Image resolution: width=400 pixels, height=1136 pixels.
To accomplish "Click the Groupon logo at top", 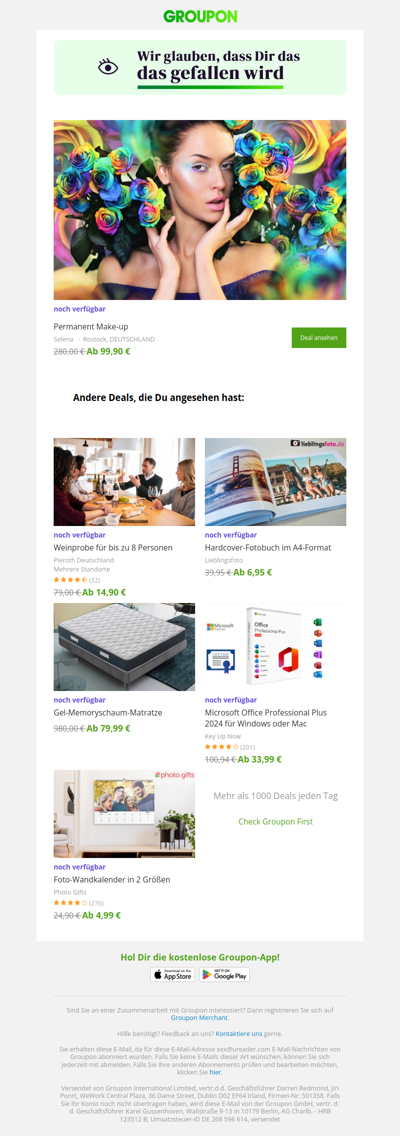I will (x=200, y=16).
